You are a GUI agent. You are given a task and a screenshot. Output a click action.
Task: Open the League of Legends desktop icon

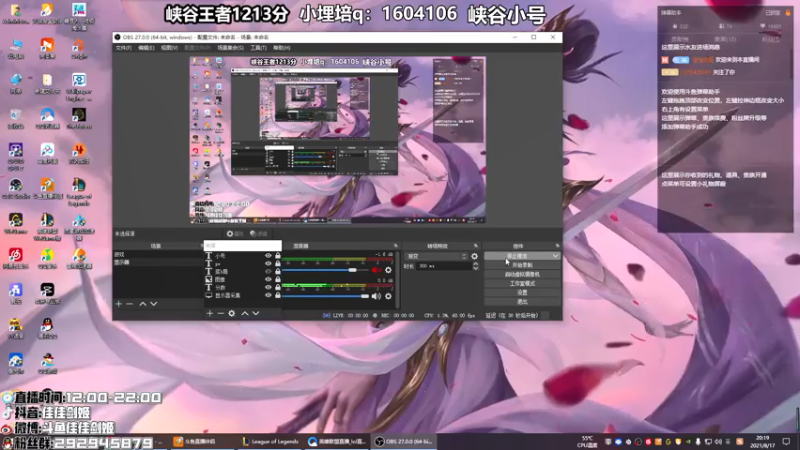pos(79,192)
